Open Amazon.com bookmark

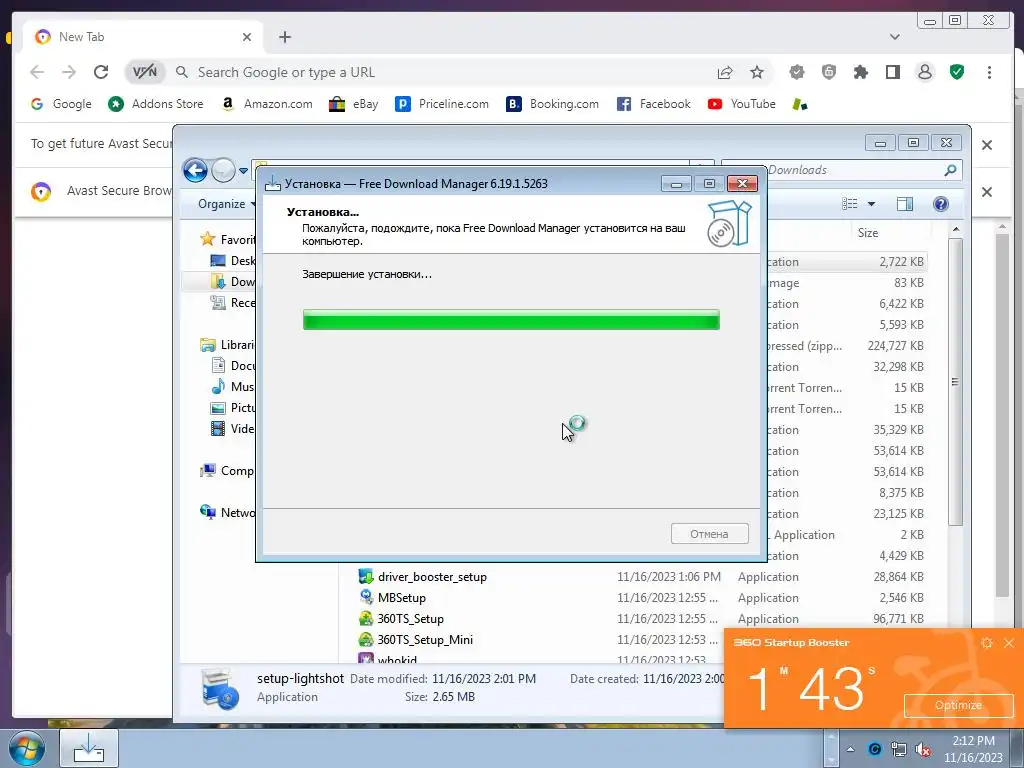pos(266,104)
